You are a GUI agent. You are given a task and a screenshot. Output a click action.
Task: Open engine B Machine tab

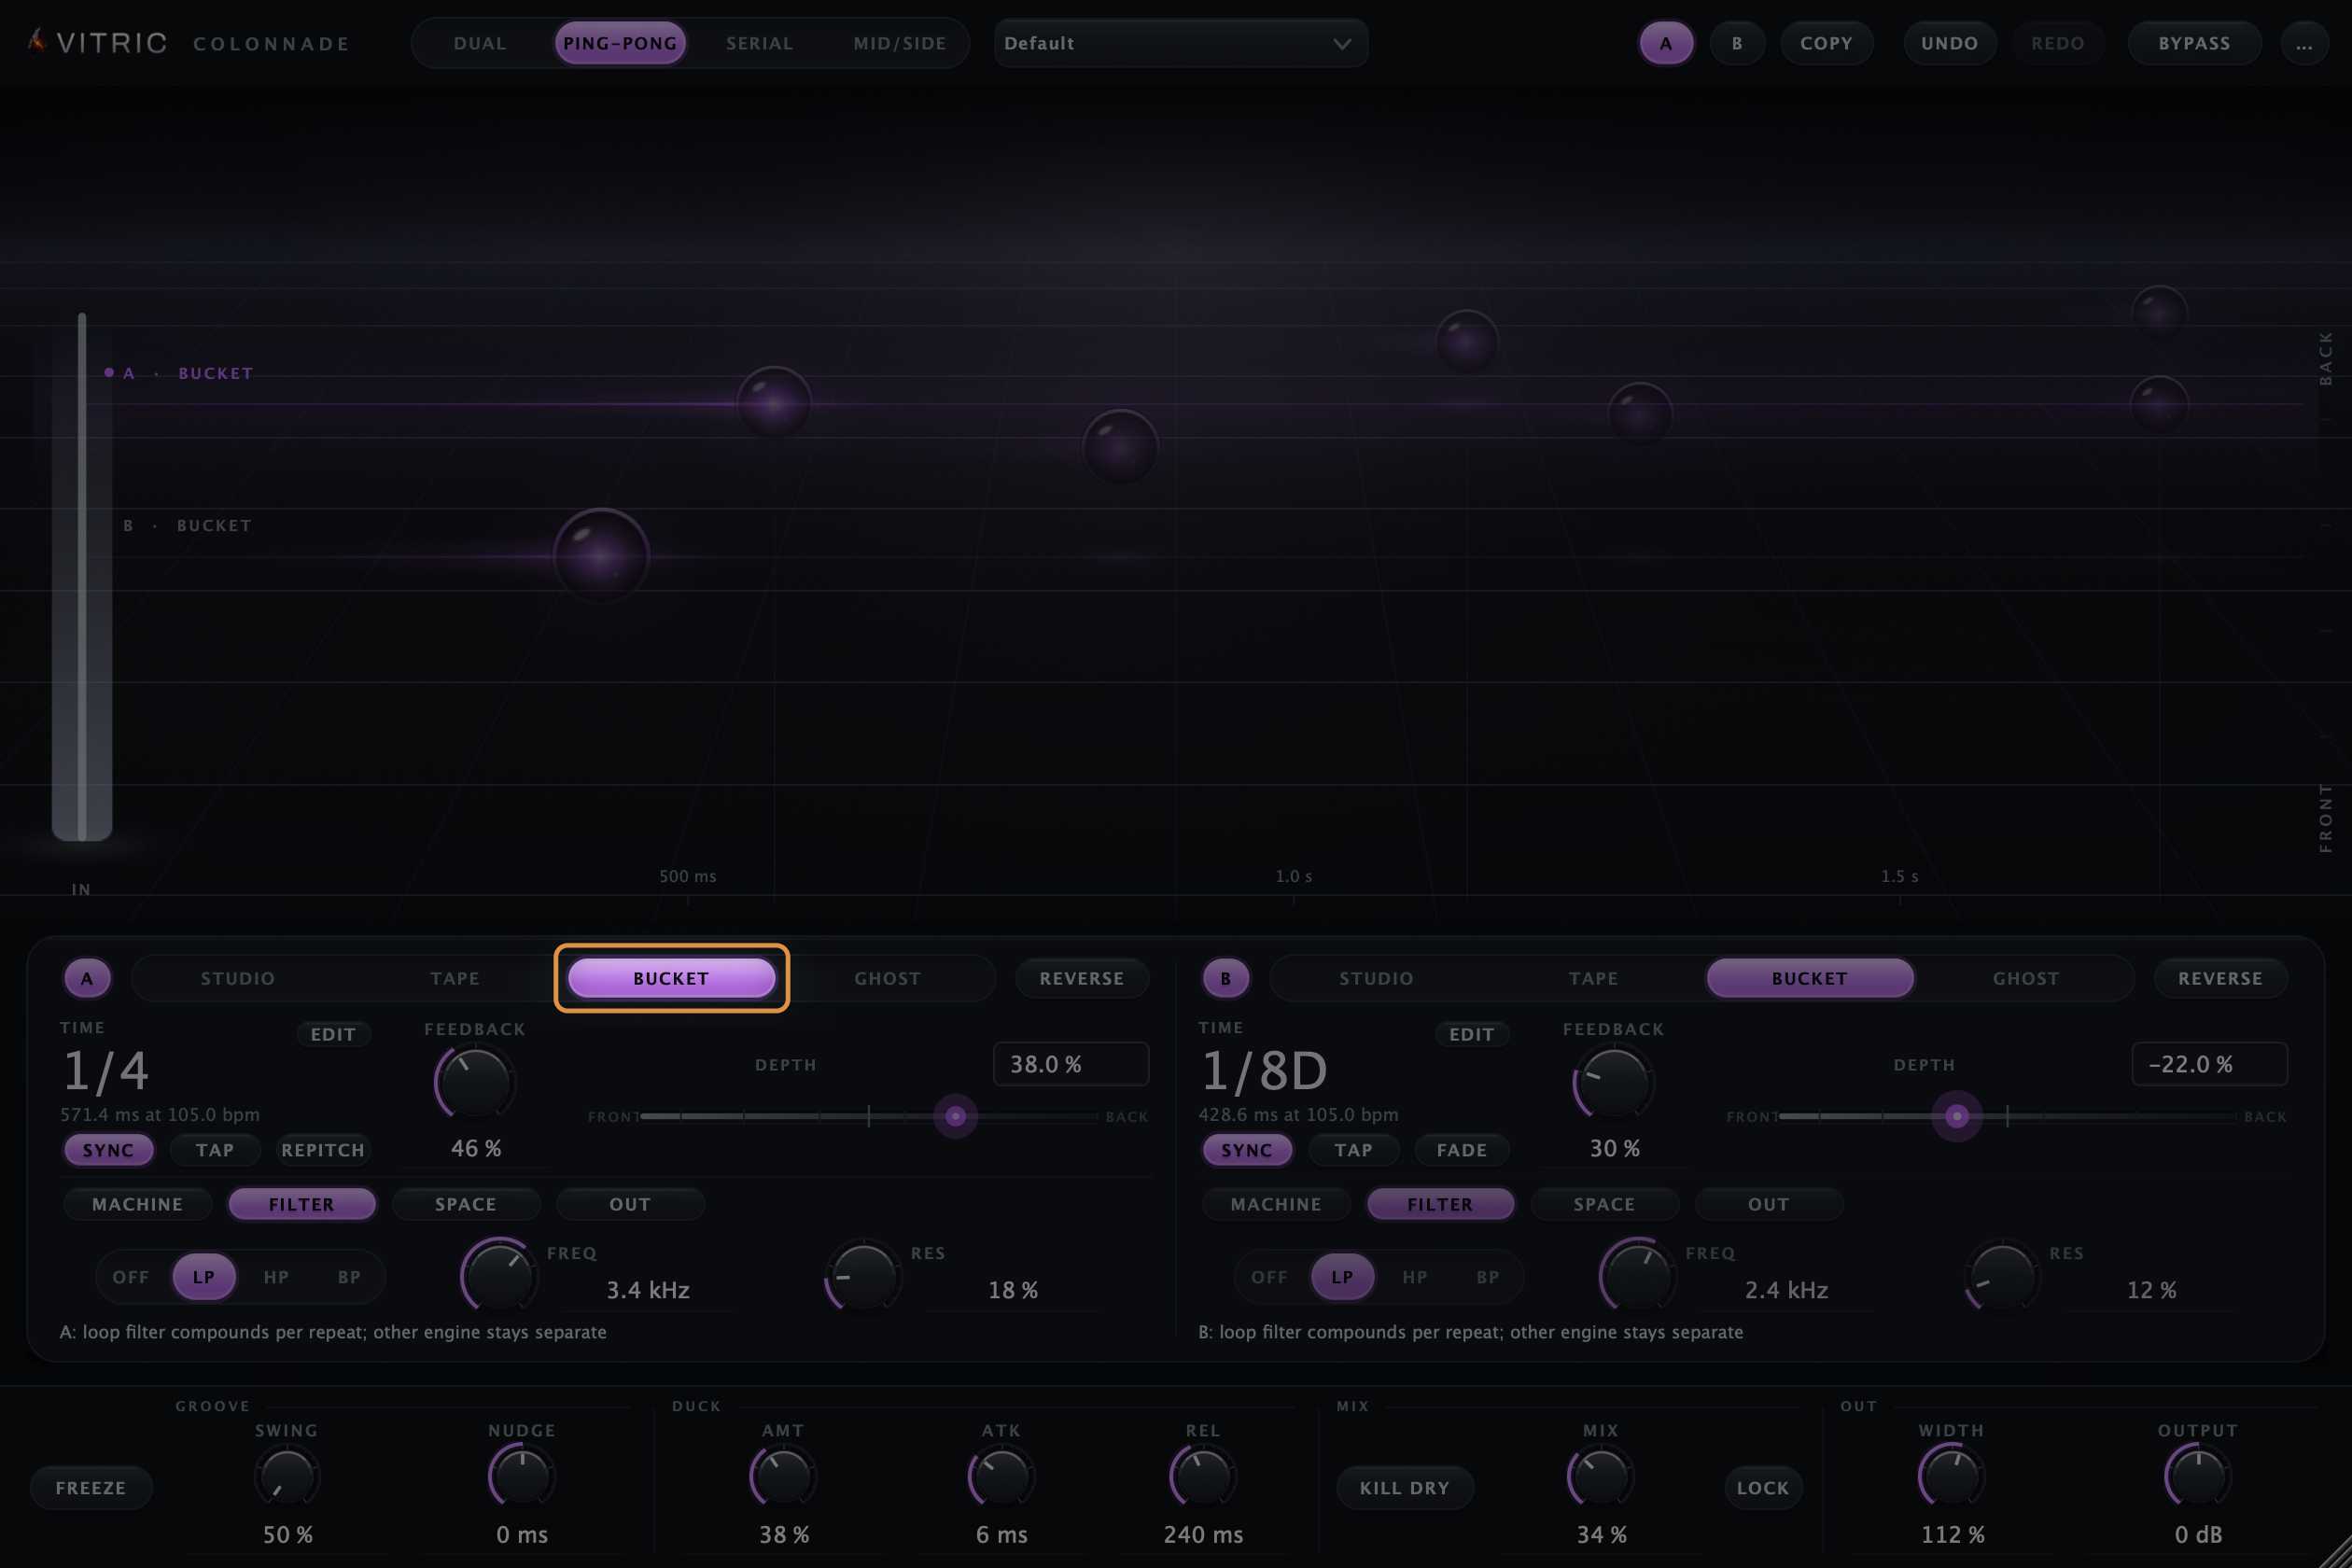click(x=1276, y=1204)
